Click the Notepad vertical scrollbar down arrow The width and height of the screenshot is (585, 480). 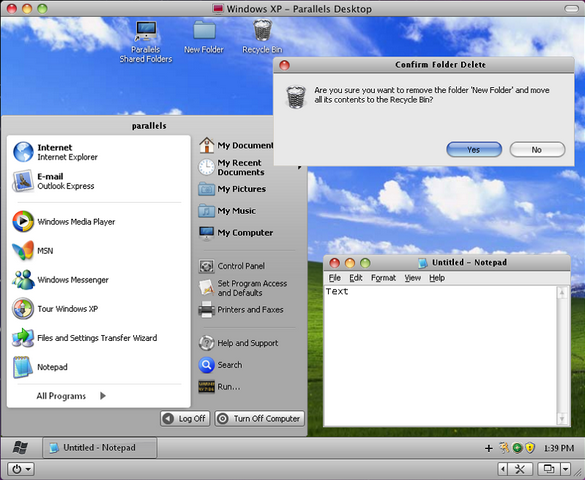[562, 419]
